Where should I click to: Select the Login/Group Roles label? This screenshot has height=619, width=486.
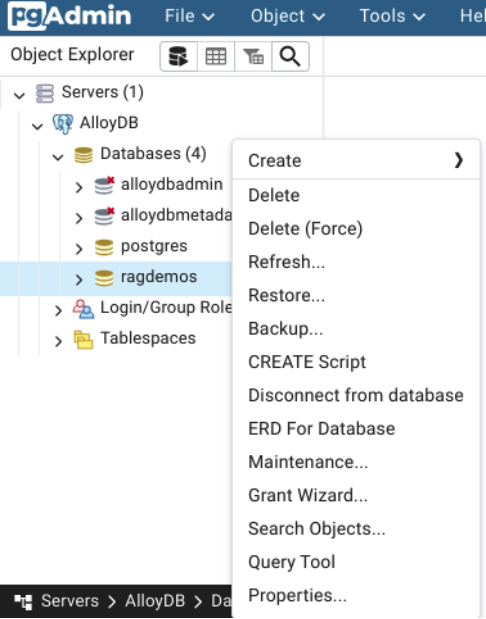tap(166, 308)
